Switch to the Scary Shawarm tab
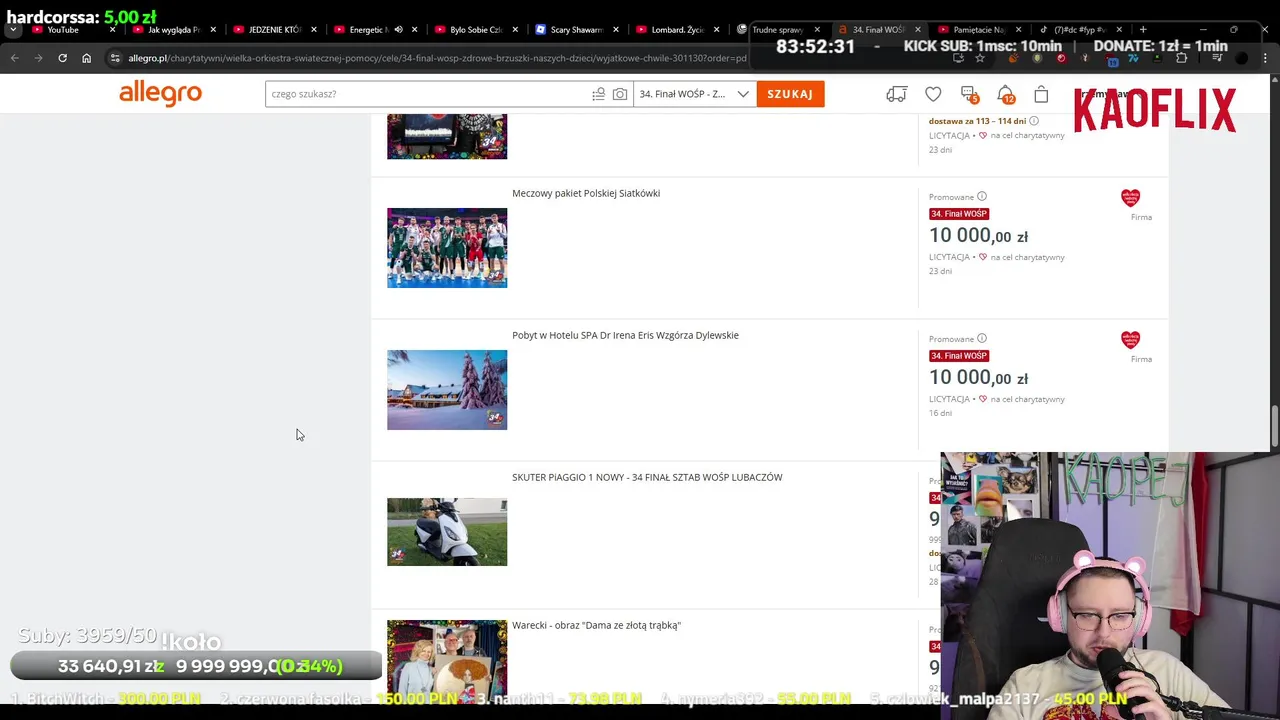This screenshot has height=720, width=1280. [x=577, y=30]
